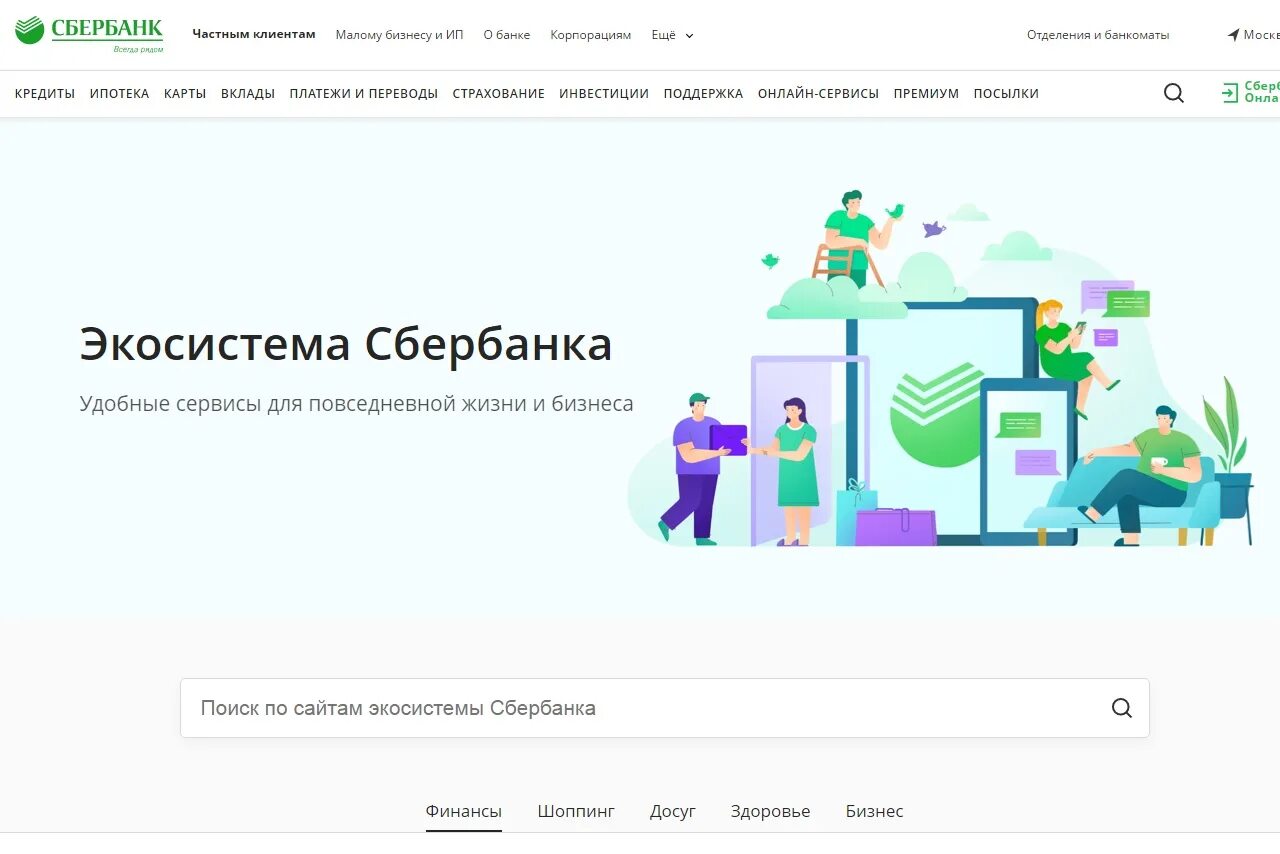
Task: Switch to the Здоровье tab
Action: 770,811
